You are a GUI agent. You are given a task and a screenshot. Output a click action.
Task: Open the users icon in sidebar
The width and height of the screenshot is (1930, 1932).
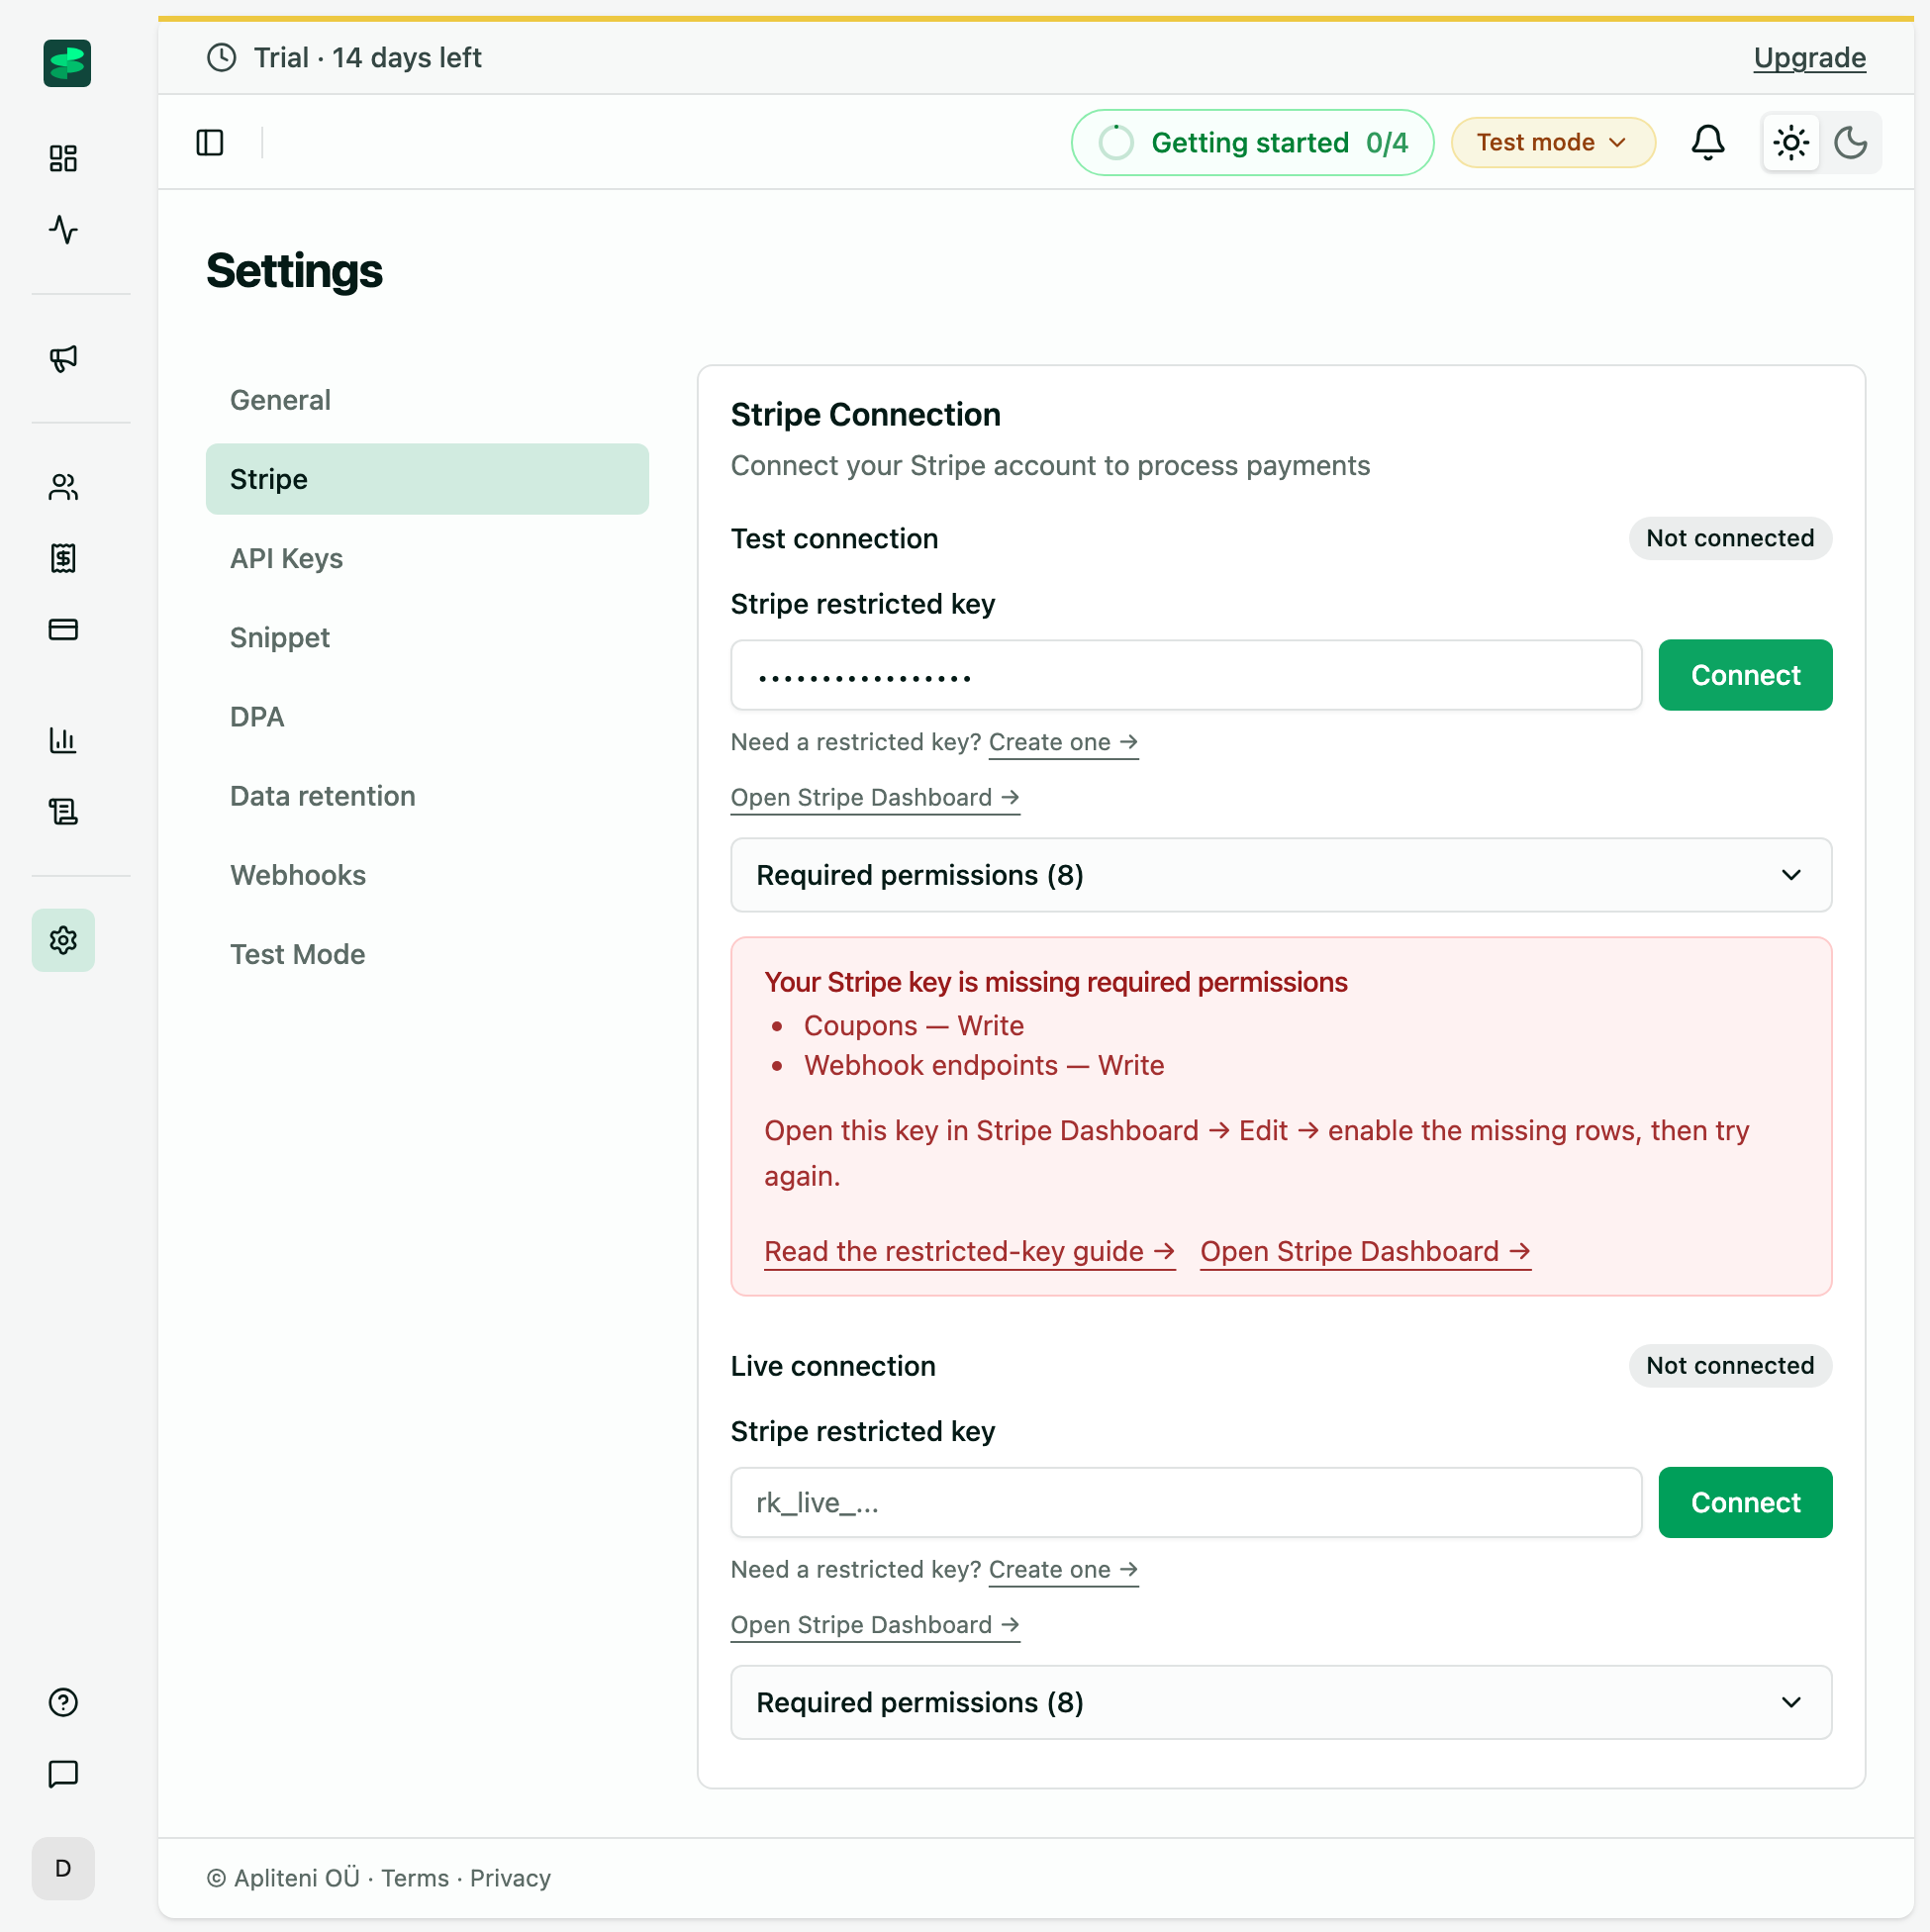pyautogui.click(x=63, y=487)
